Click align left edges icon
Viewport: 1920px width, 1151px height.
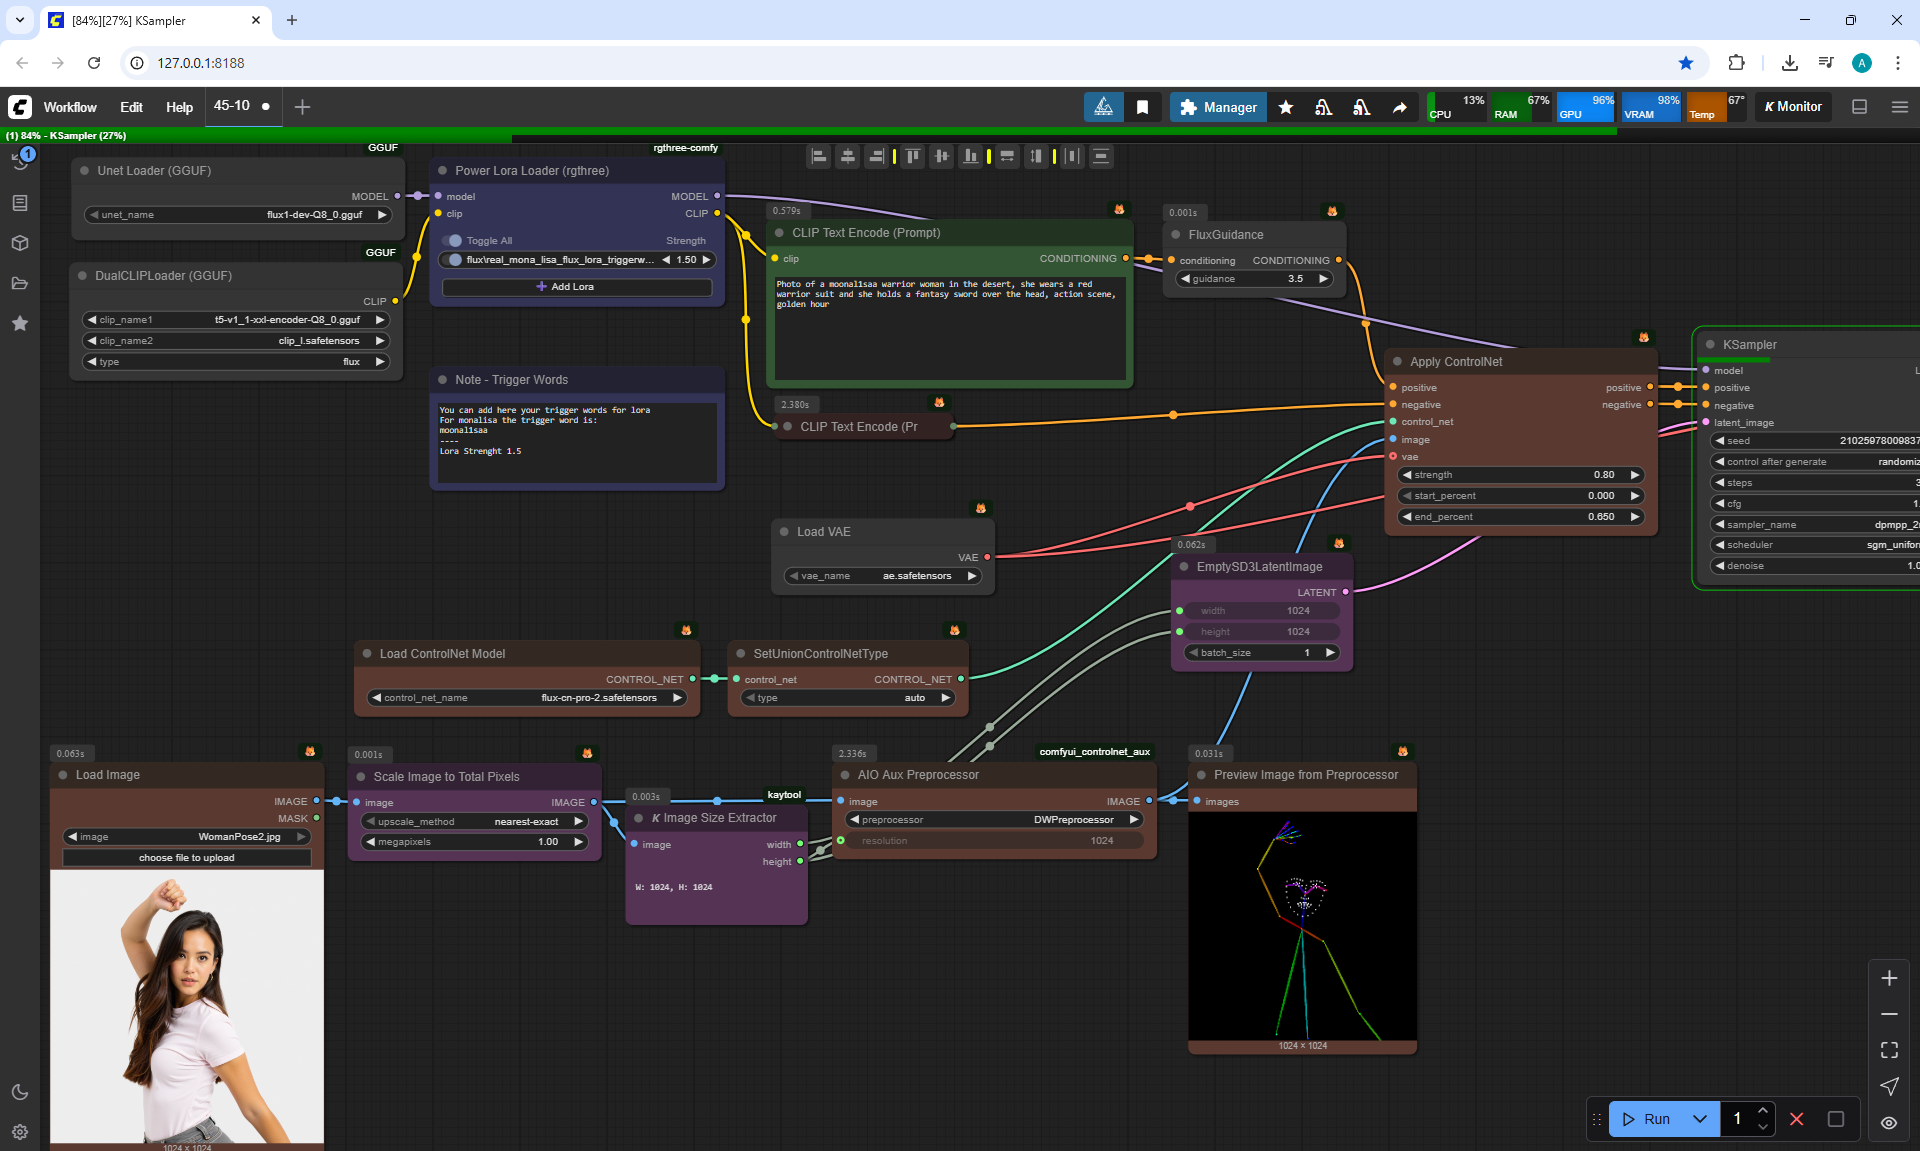point(819,156)
